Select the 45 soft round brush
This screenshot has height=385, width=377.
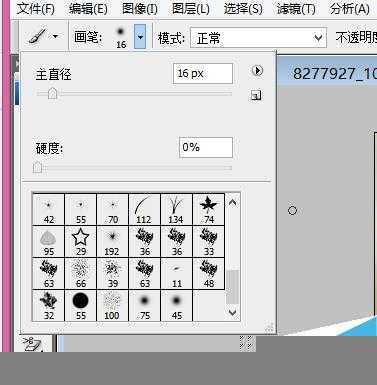(x=177, y=305)
